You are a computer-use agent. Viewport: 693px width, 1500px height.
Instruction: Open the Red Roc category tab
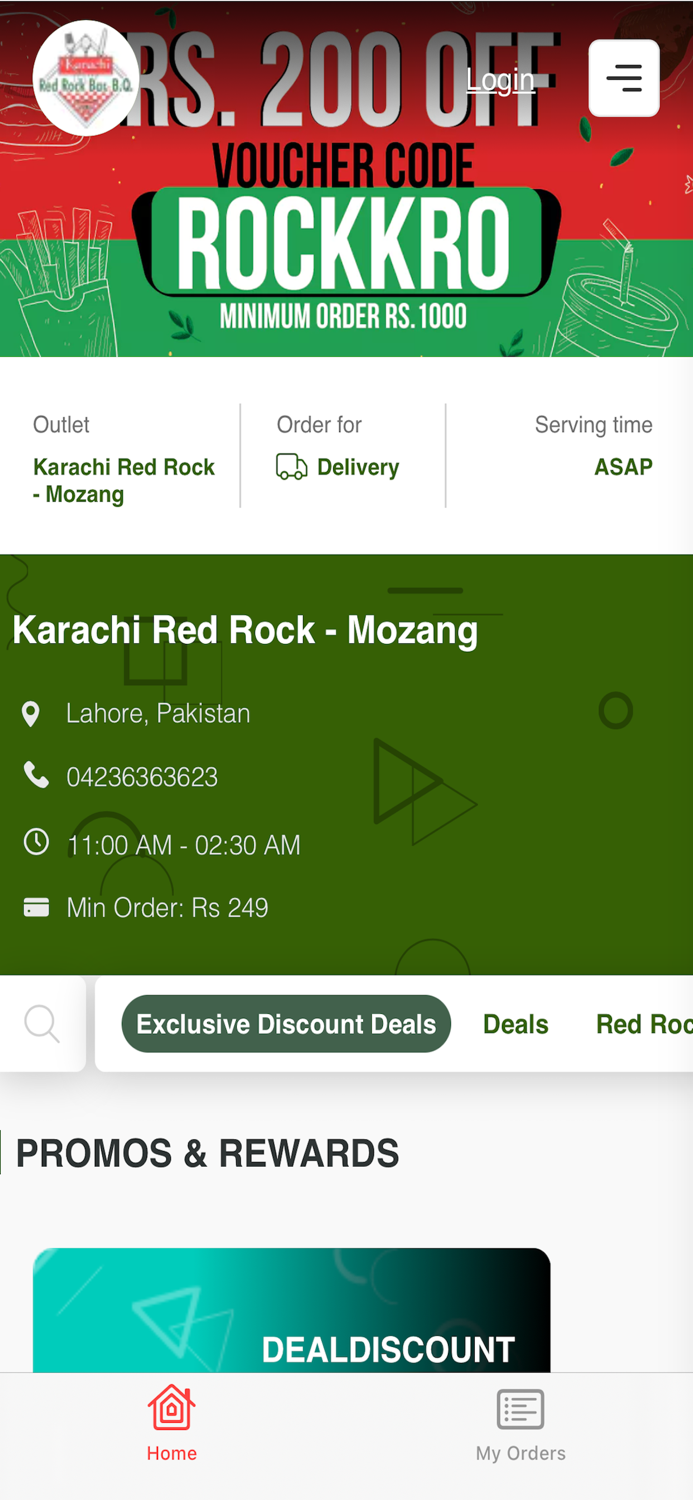click(x=644, y=1023)
